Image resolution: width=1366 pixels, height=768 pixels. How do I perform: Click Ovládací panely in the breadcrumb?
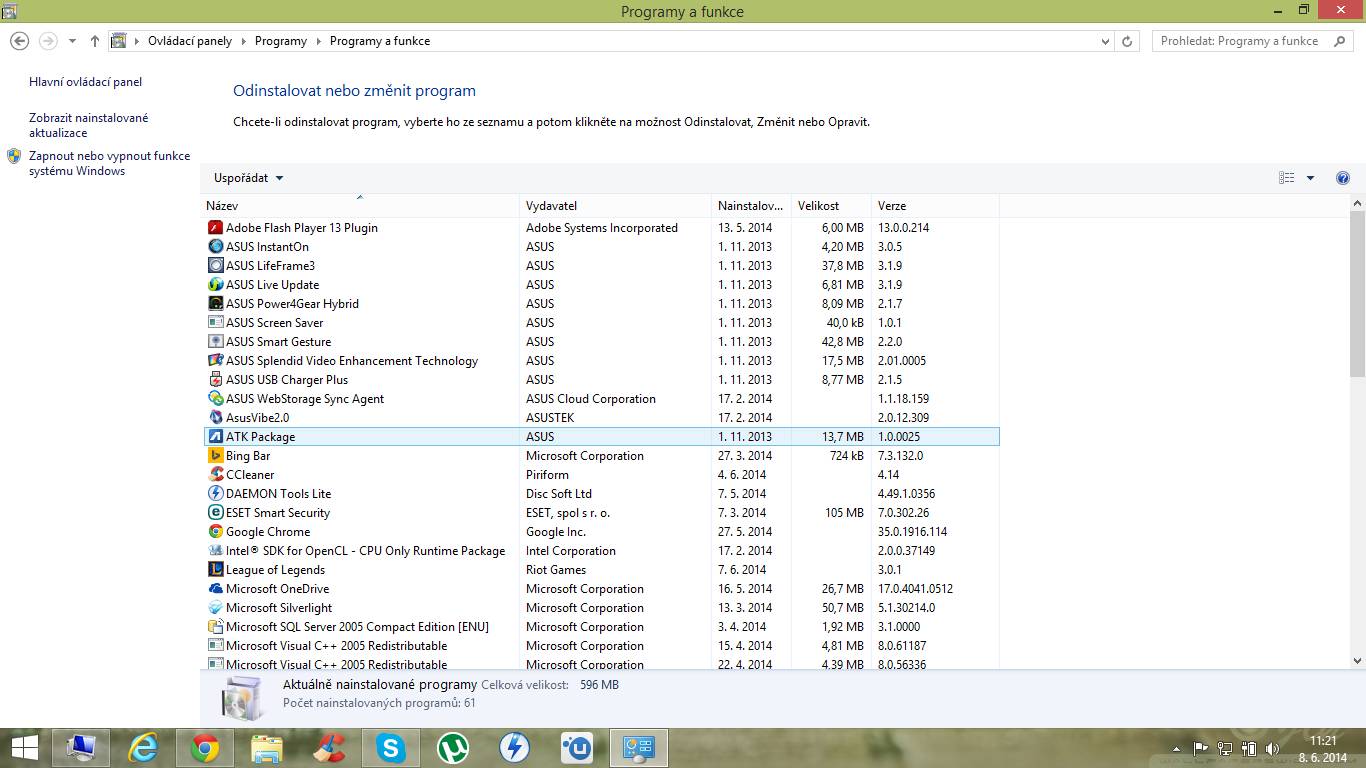point(190,41)
